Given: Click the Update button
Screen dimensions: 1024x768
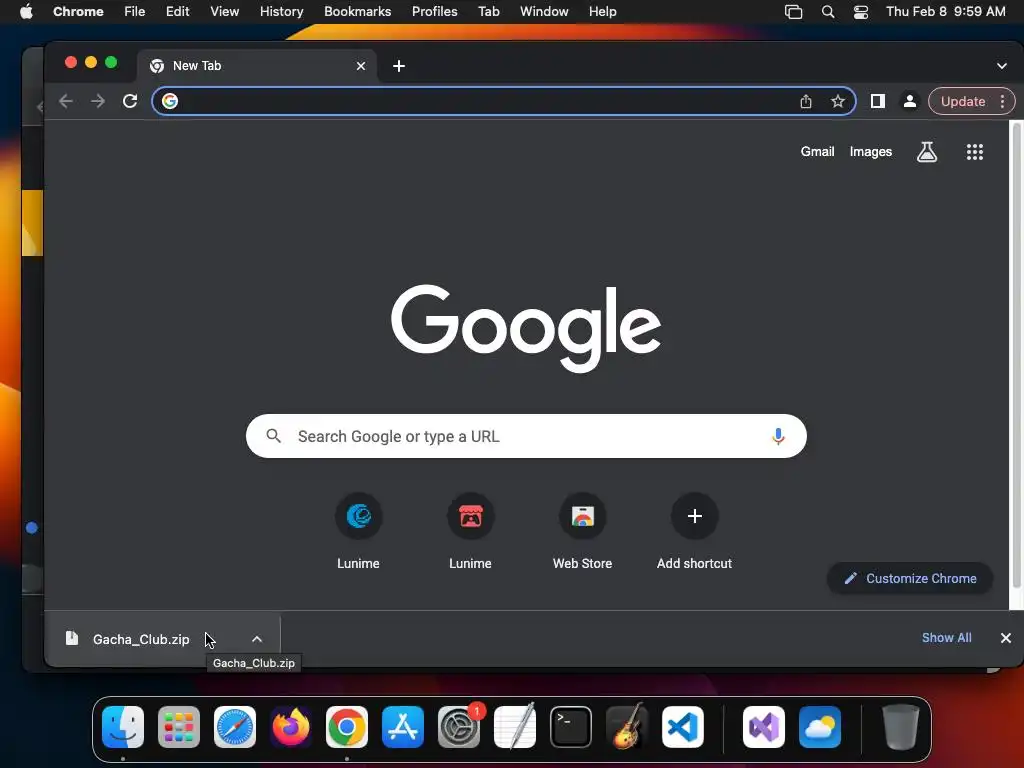Looking at the screenshot, I should coord(963,101).
